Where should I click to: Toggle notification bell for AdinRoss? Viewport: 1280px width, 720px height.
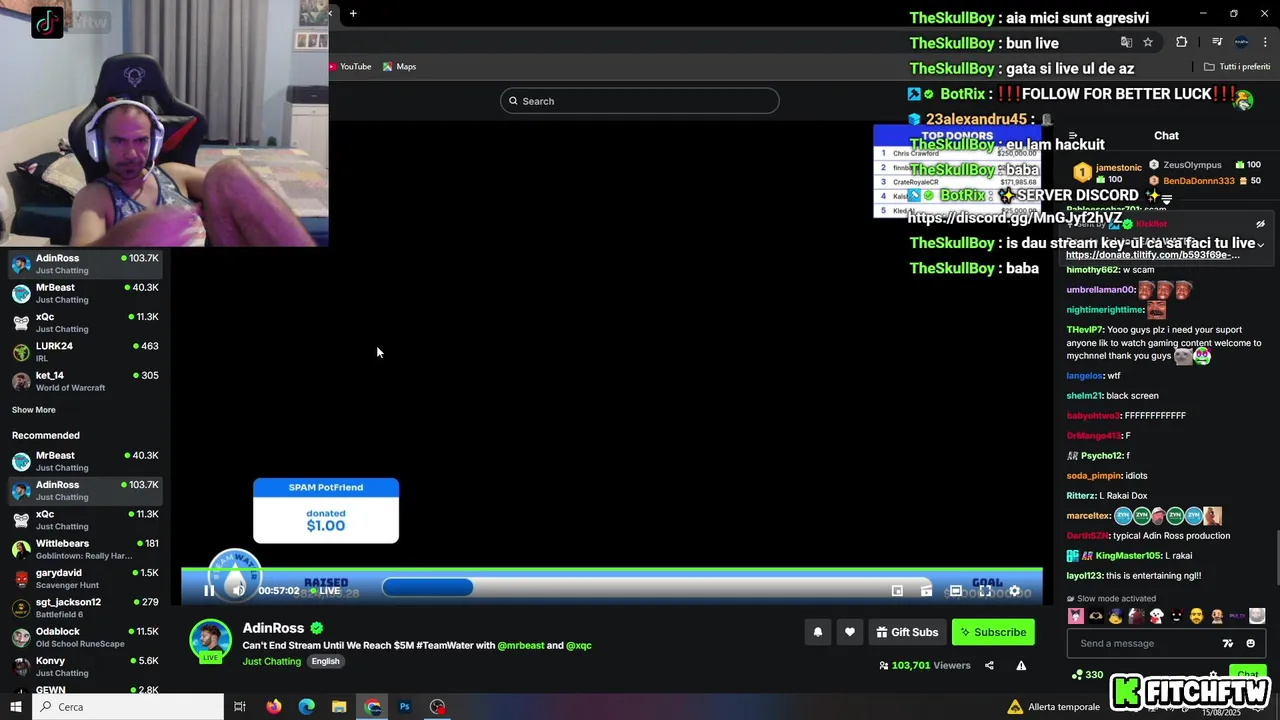pyautogui.click(x=818, y=632)
